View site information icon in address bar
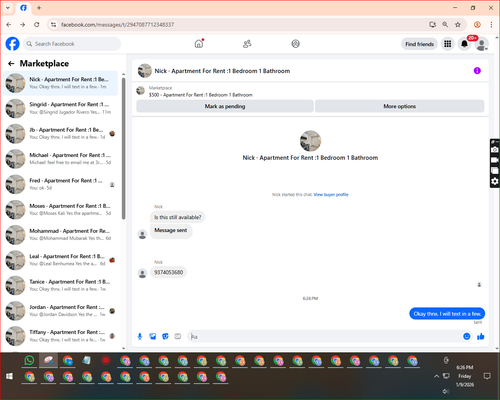 (53, 24)
